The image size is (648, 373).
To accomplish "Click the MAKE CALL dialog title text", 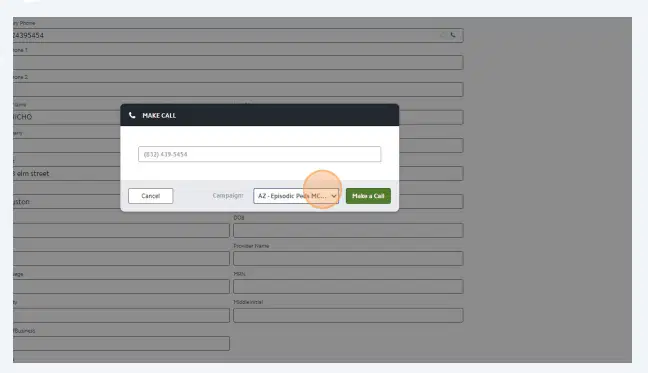I will (159, 115).
